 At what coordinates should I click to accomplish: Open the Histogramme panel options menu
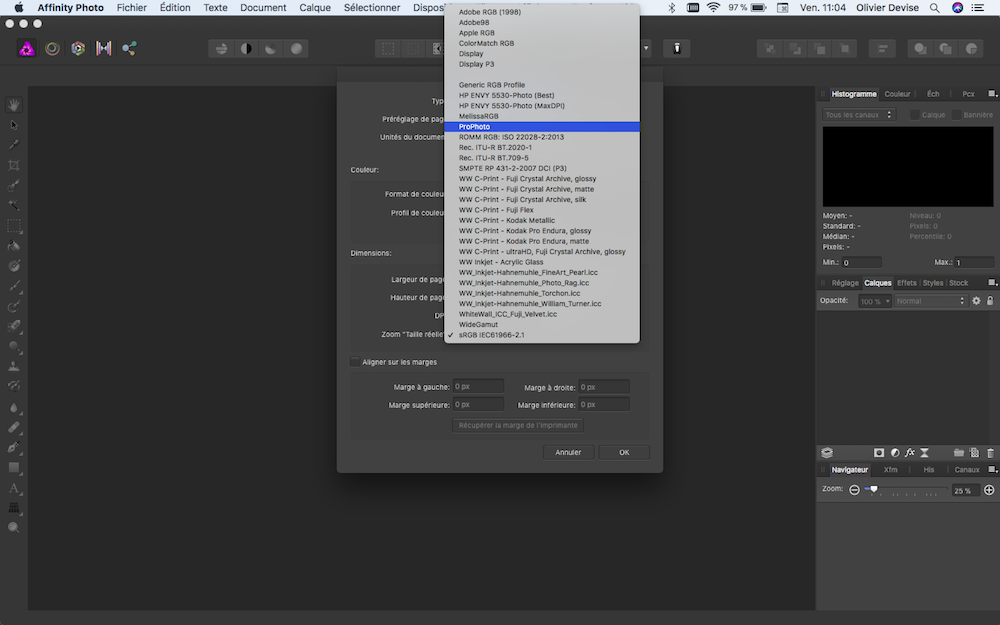992,94
